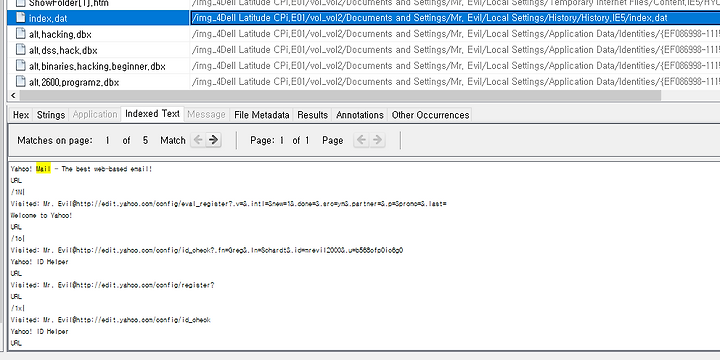Select the alt.2600.programz.dbx row
Screen dimensions: 720x360
363,82
